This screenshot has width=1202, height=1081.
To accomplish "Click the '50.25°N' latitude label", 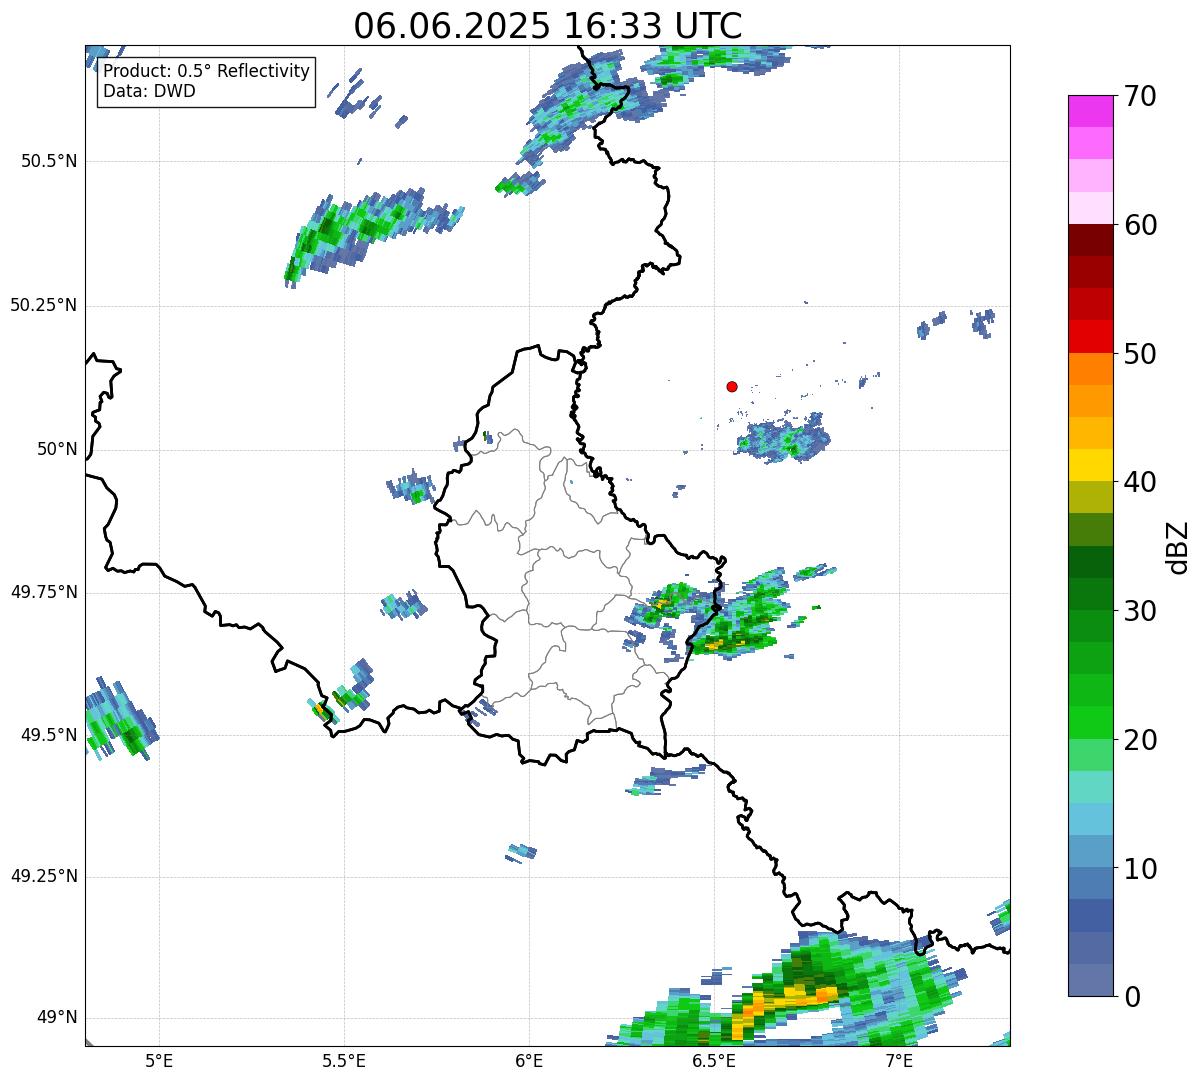I will point(44,305).
